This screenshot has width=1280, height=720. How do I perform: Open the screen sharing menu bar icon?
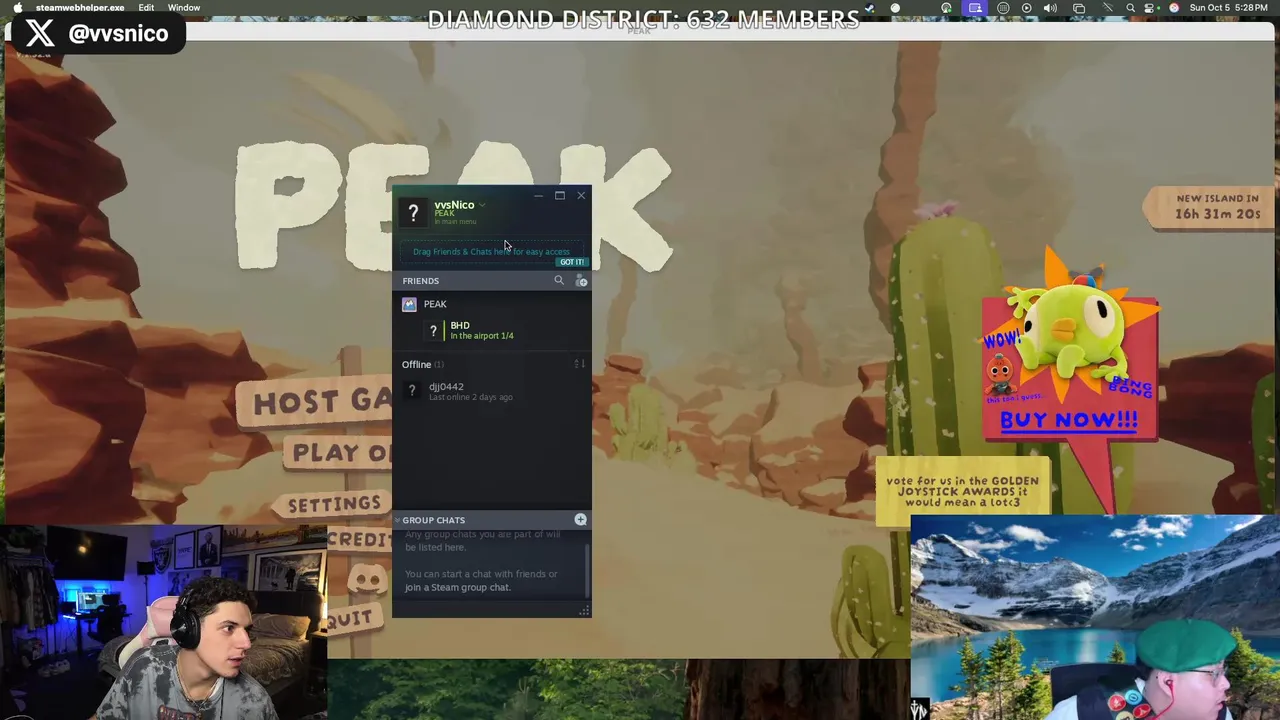click(975, 8)
